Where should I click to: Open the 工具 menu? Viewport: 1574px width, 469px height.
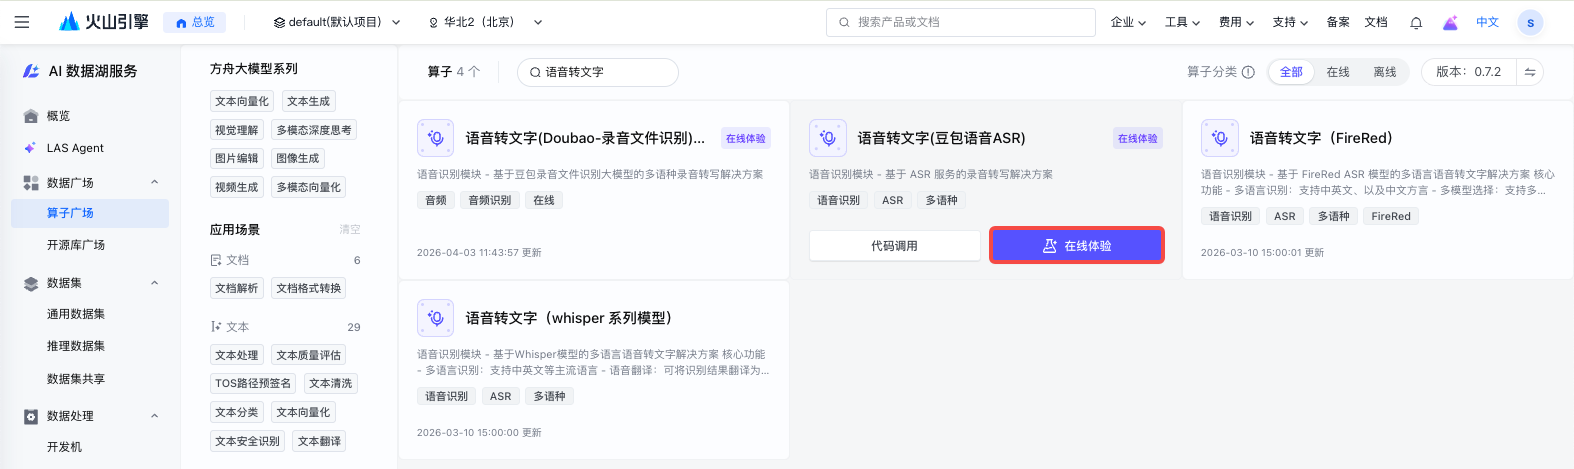(1182, 22)
